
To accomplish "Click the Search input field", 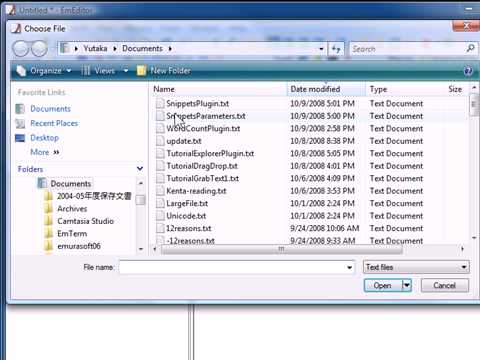I will (407, 49).
